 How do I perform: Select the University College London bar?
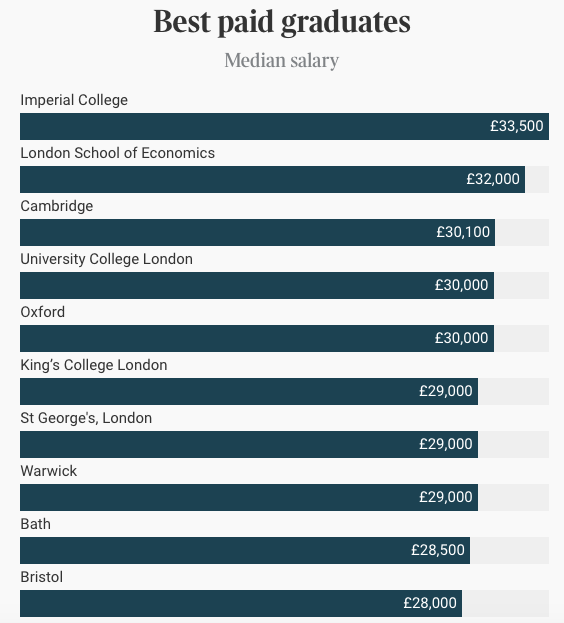pos(257,285)
